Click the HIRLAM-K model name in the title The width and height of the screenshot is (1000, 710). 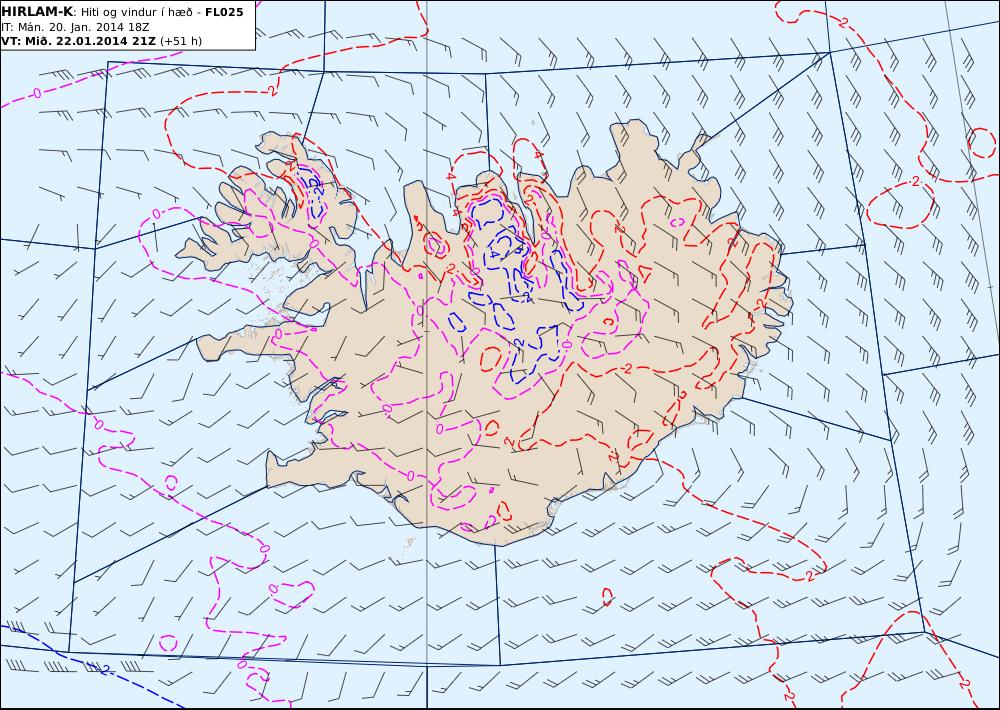tap(37, 11)
